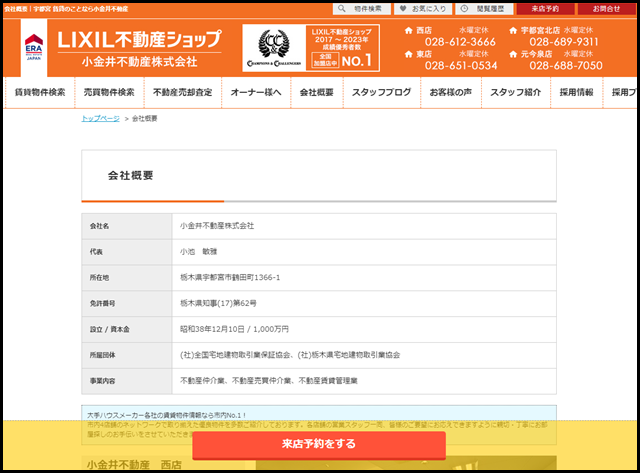Click the house icon beside 東店
The image size is (640, 473).
pyautogui.click(x=409, y=54)
